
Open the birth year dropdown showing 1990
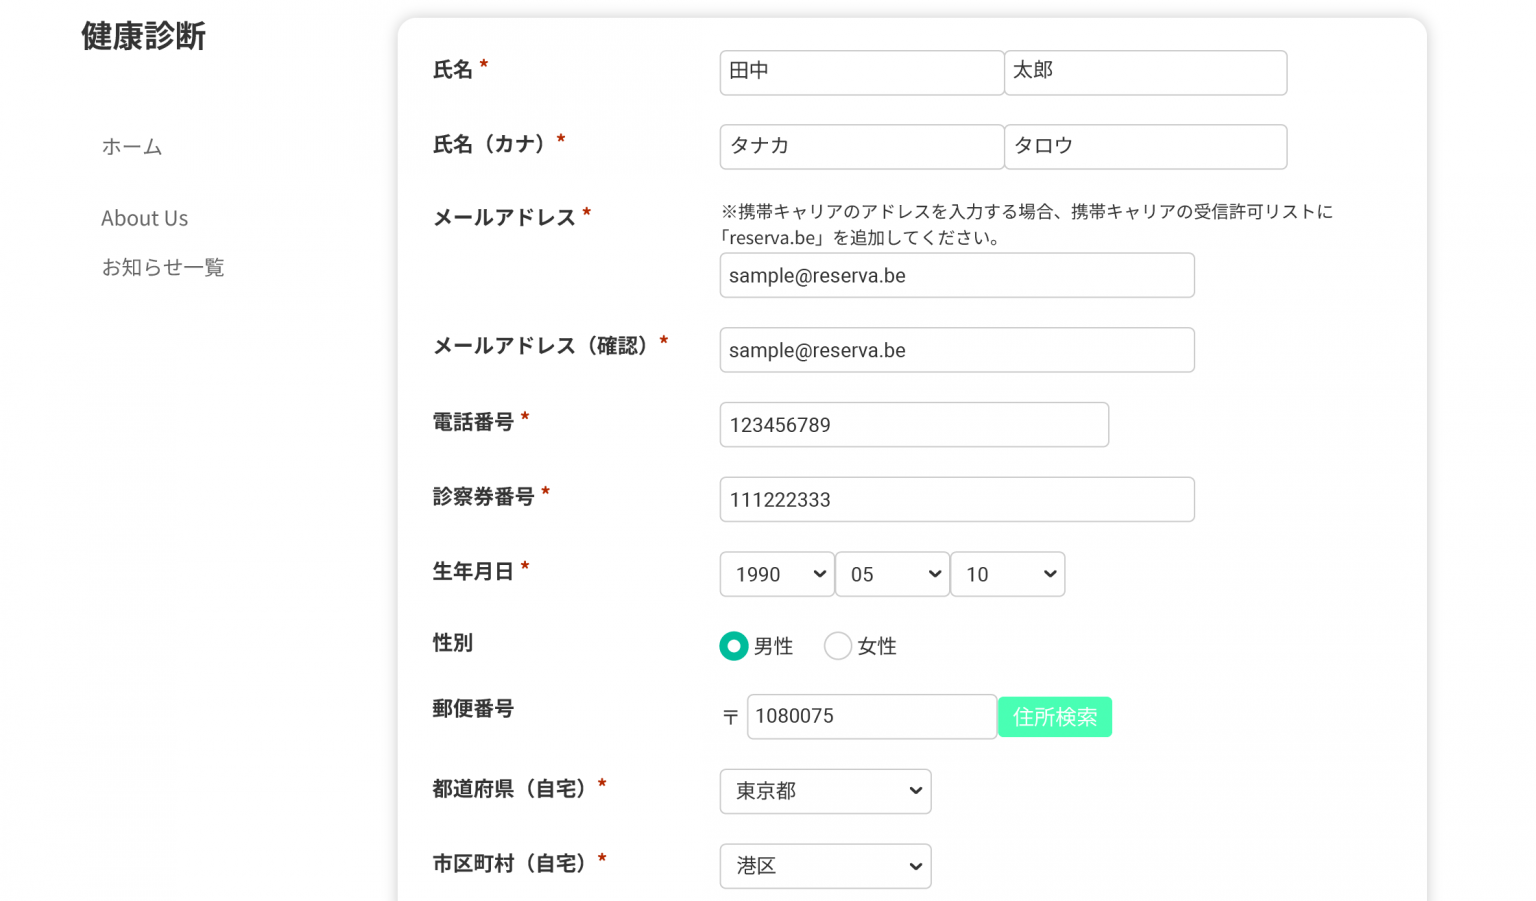(x=777, y=574)
